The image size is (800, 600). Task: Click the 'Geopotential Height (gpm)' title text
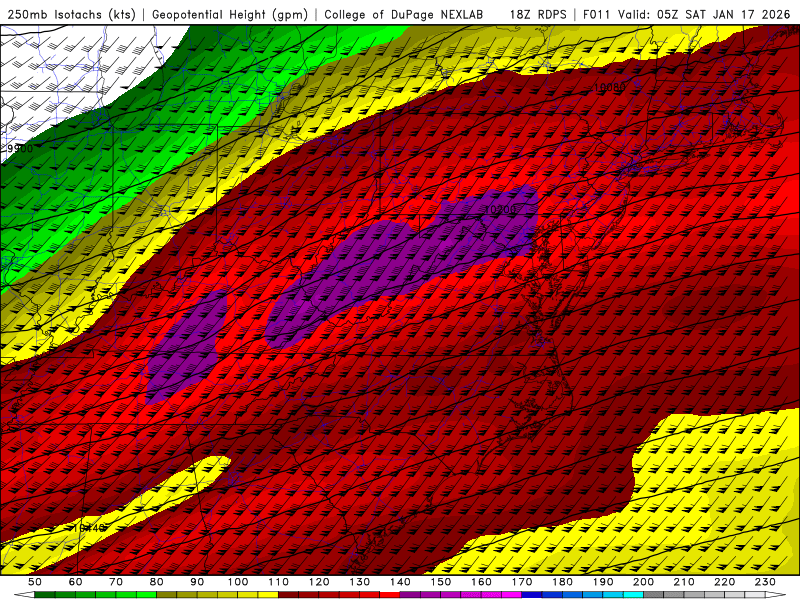[x=230, y=15]
